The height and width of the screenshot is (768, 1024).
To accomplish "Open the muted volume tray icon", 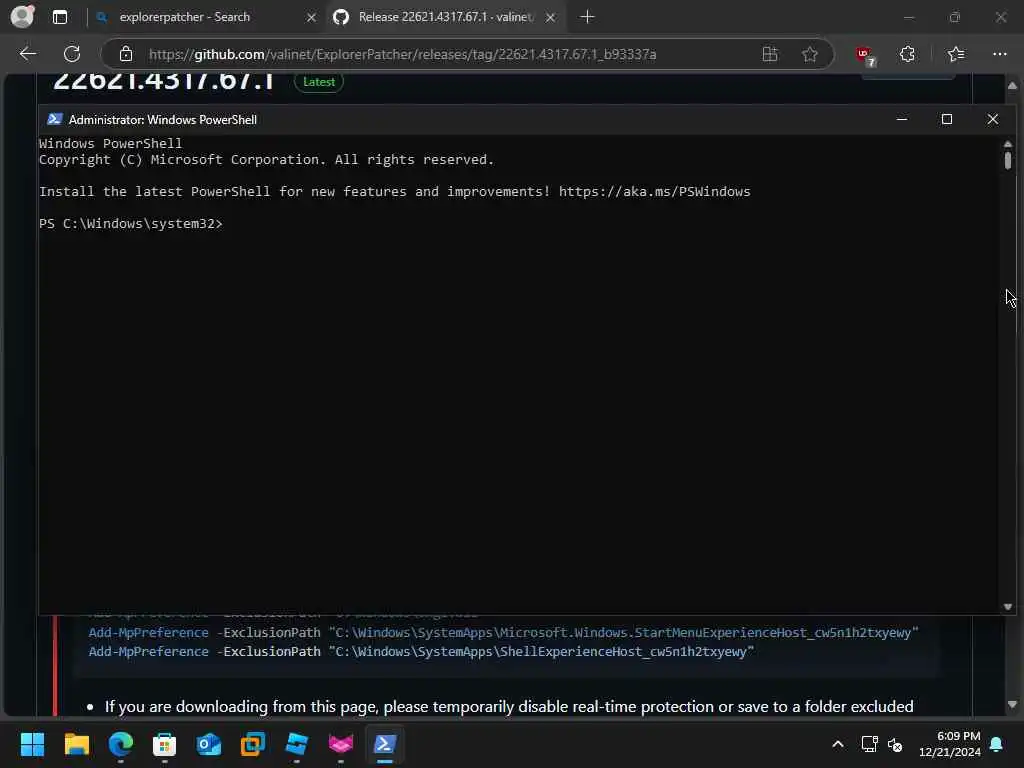I will 895,744.
